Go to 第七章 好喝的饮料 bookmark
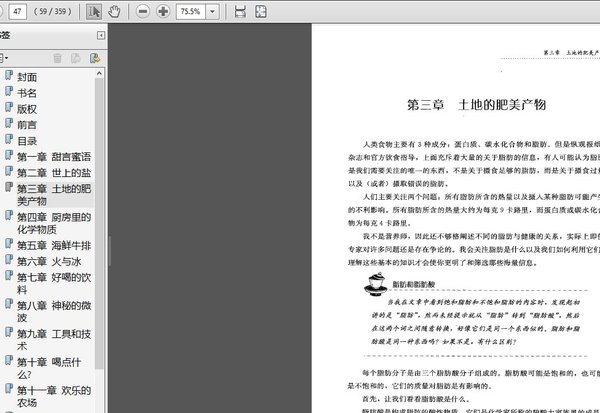The width and height of the screenshot is (600, 413). point(54,284)
